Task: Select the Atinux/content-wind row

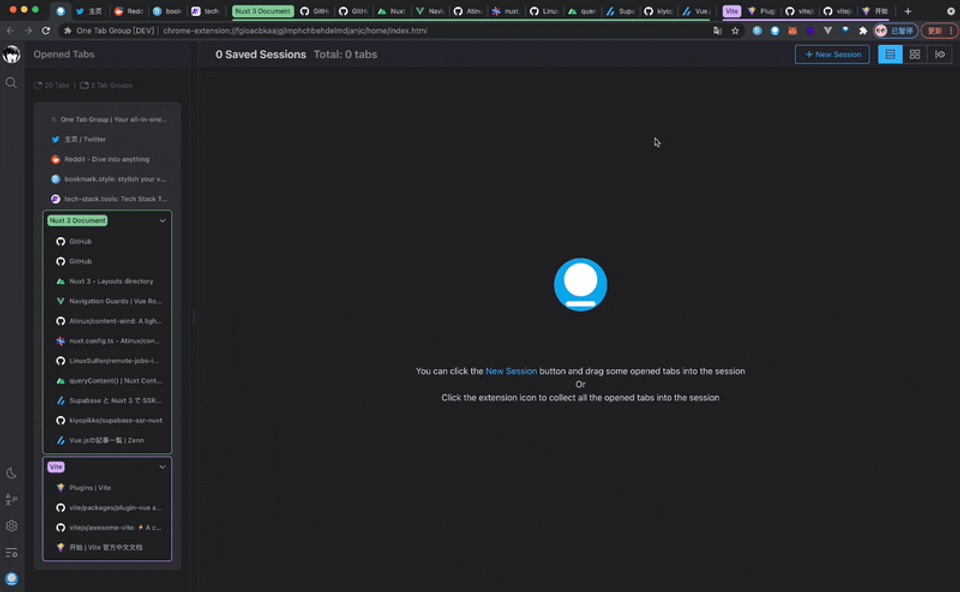Action: pos(108,321)
